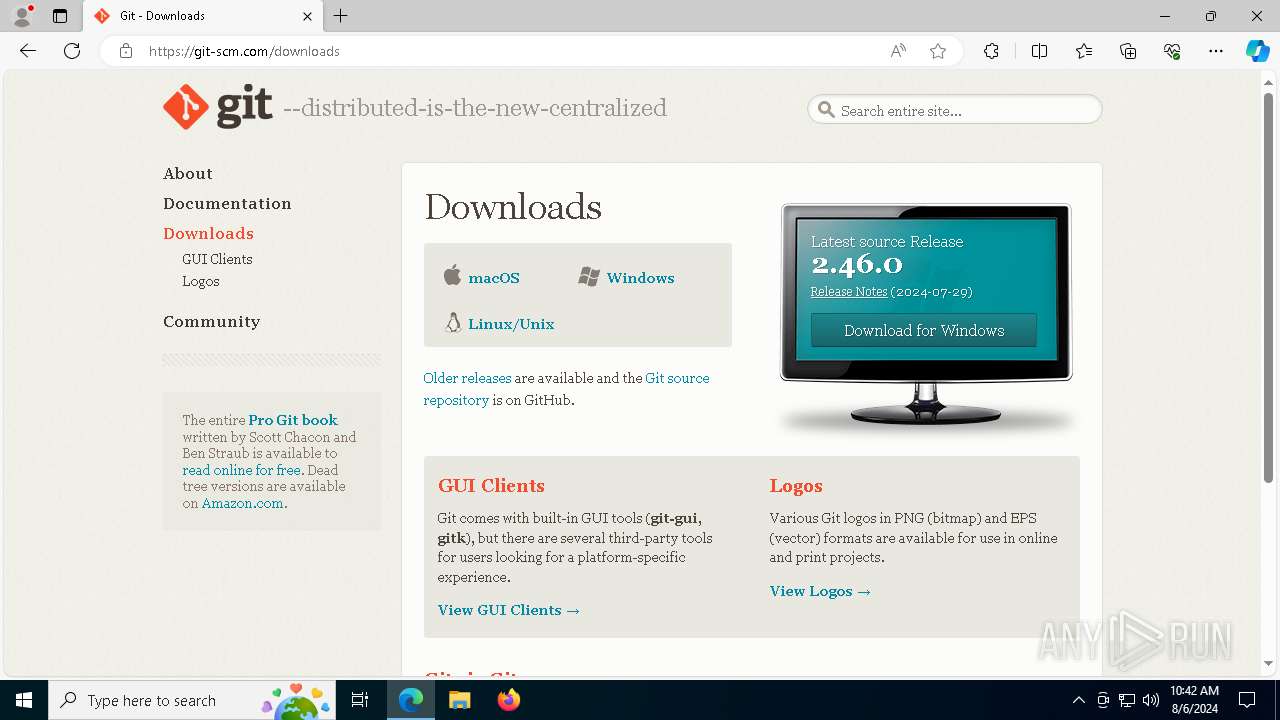Open the Copilot sidebar
This screenshot has height=720, width=1280.
coord(1257,51)
